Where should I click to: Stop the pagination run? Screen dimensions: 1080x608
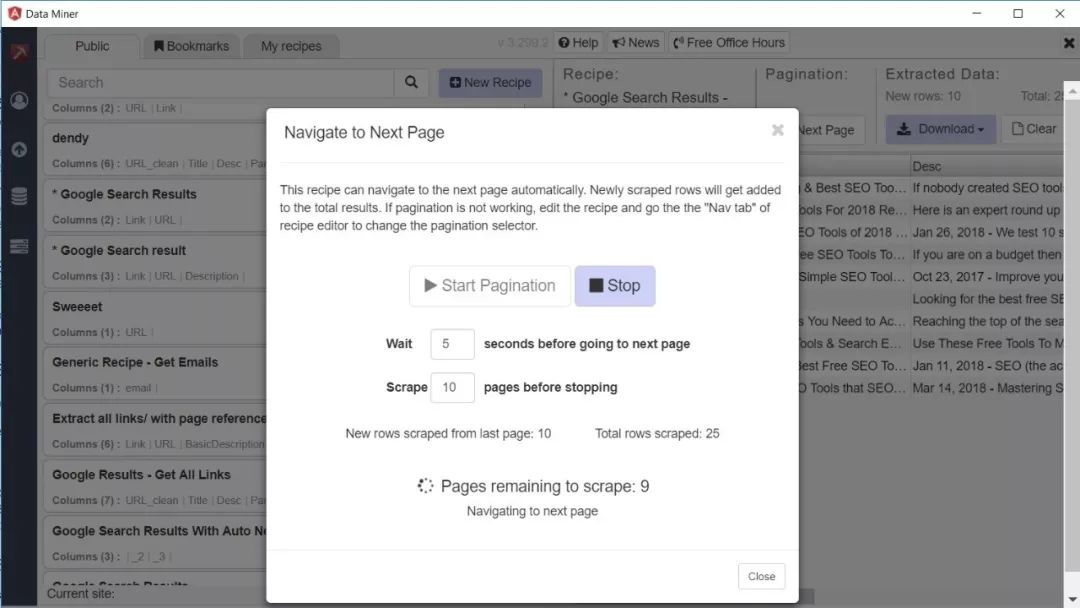click(615, 286)
